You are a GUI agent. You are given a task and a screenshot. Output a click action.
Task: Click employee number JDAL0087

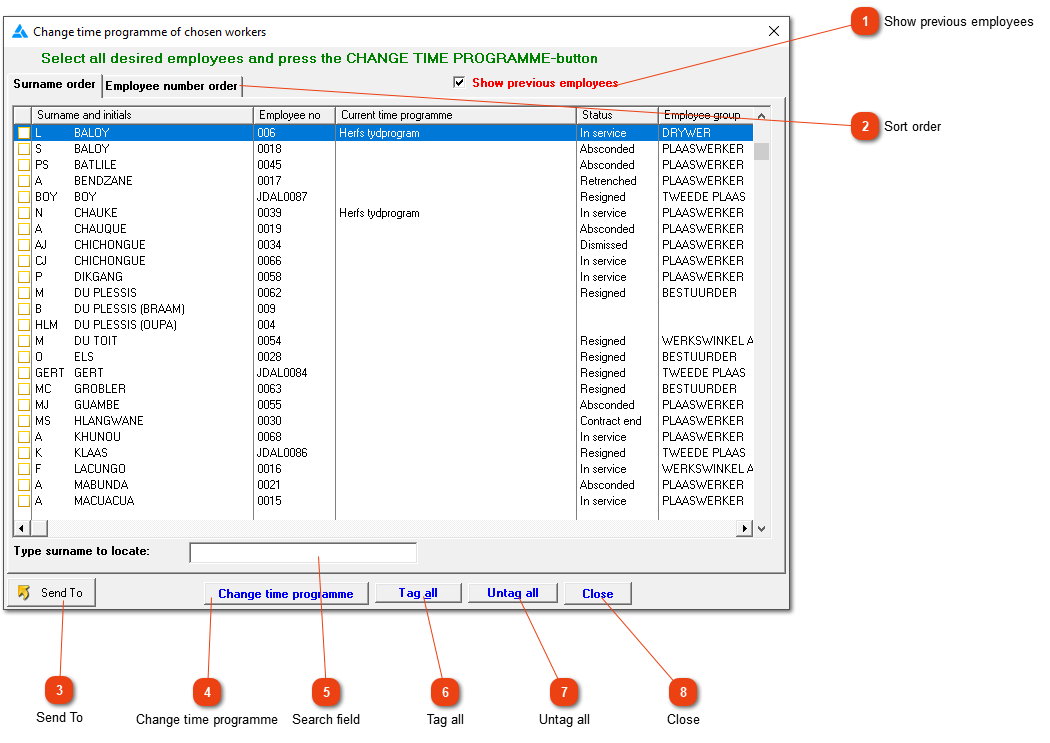282,197
